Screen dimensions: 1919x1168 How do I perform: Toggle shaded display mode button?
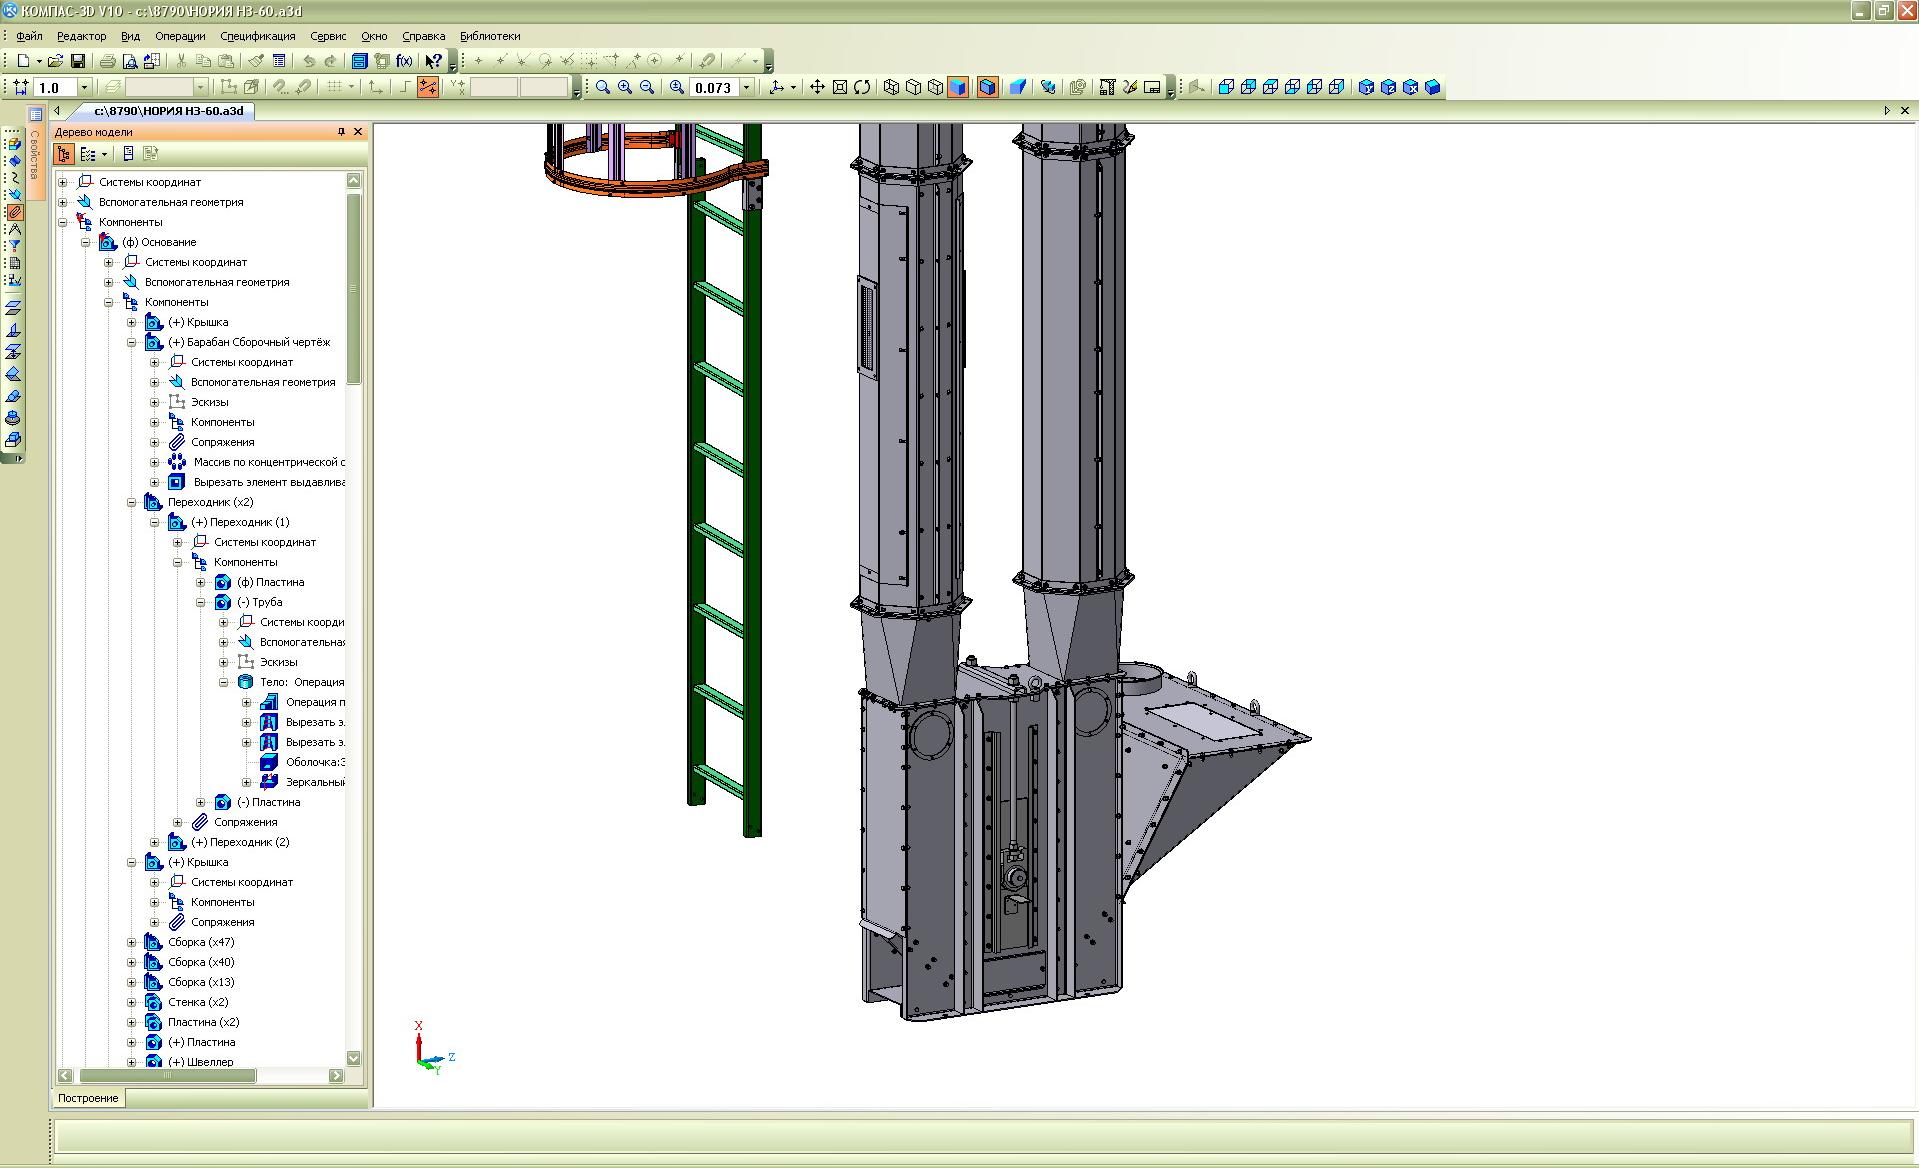coord(957,87)
